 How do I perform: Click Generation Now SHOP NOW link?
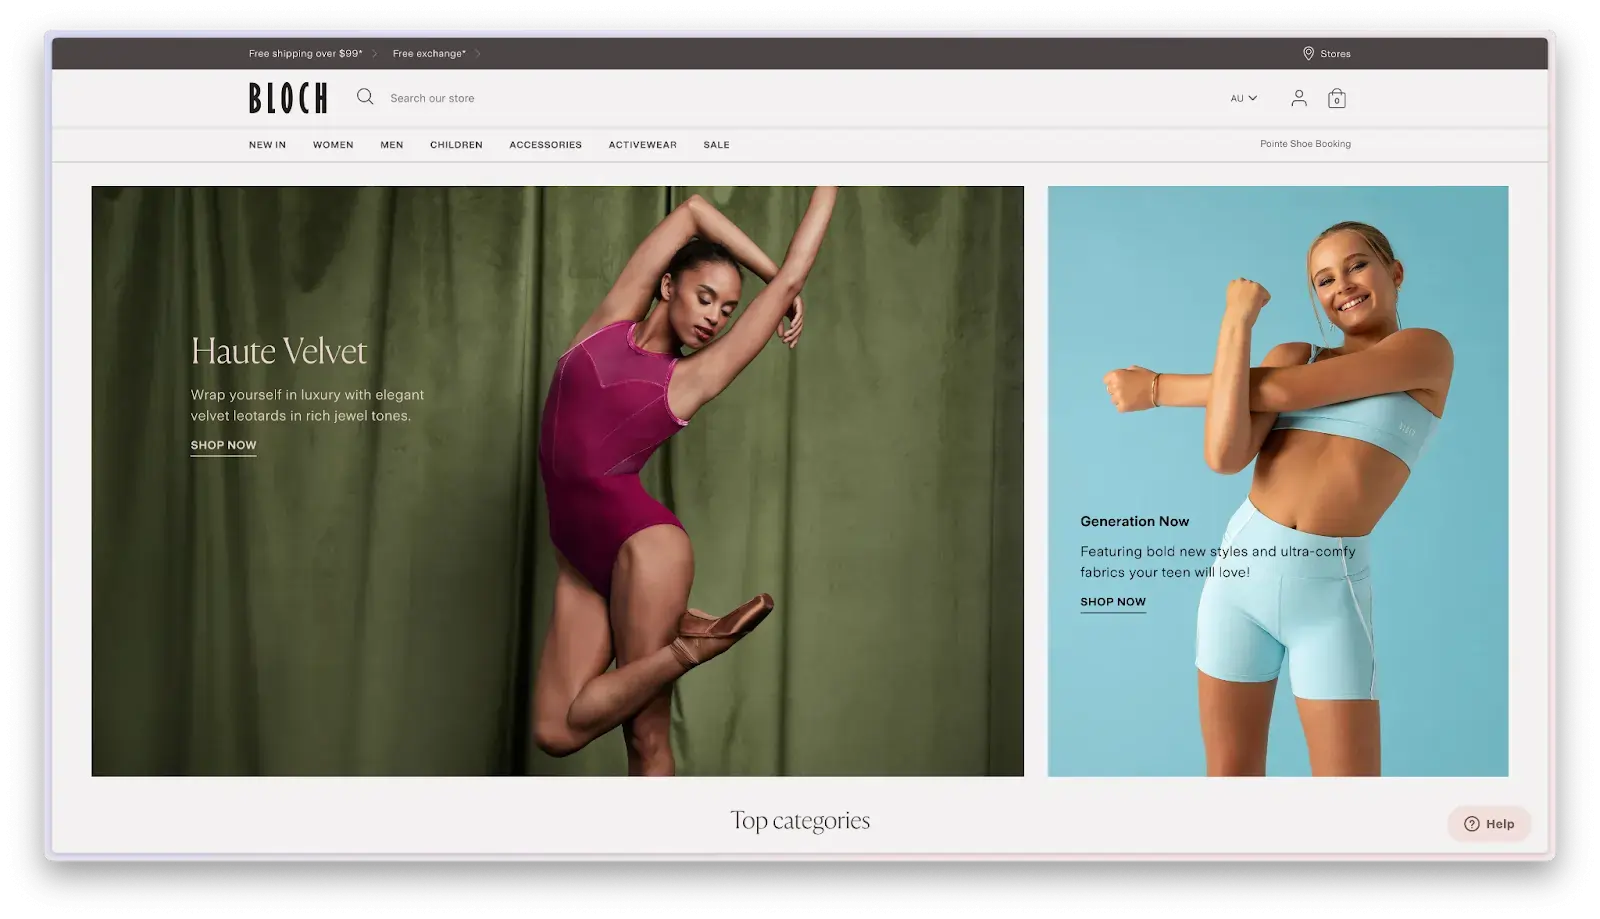(1112, 602)
